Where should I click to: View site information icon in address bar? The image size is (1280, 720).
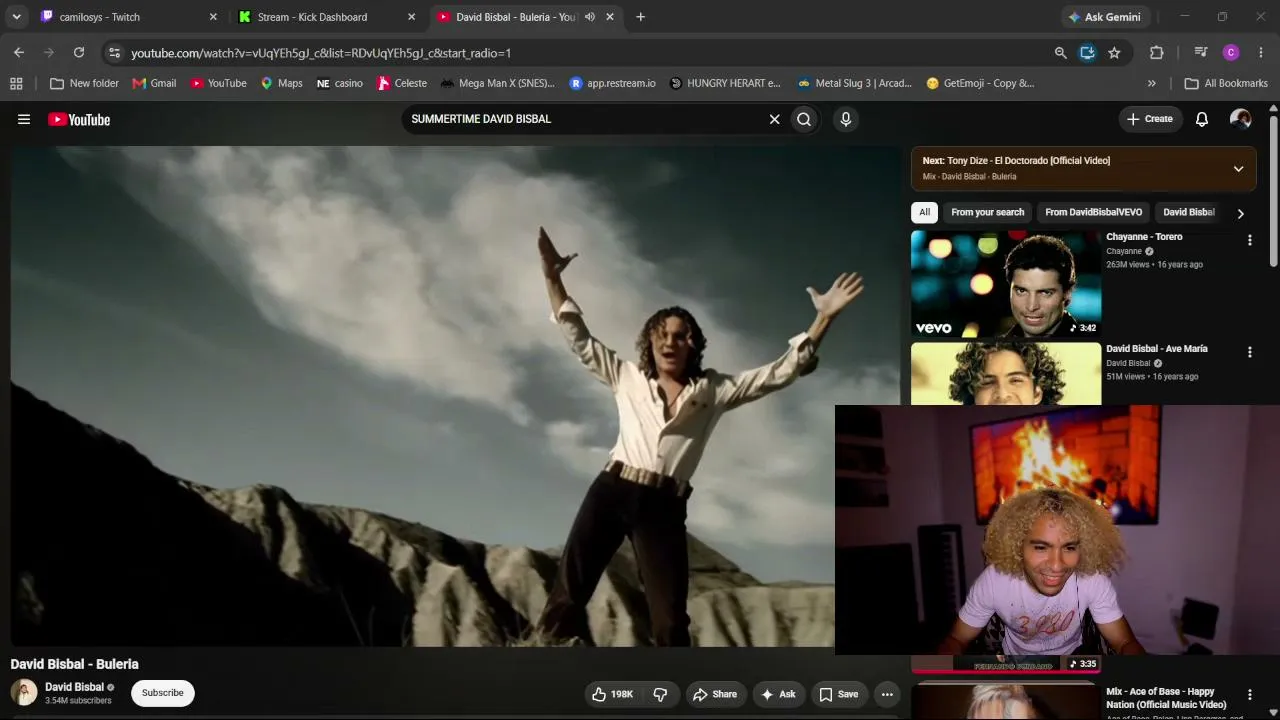pos(114,53)
